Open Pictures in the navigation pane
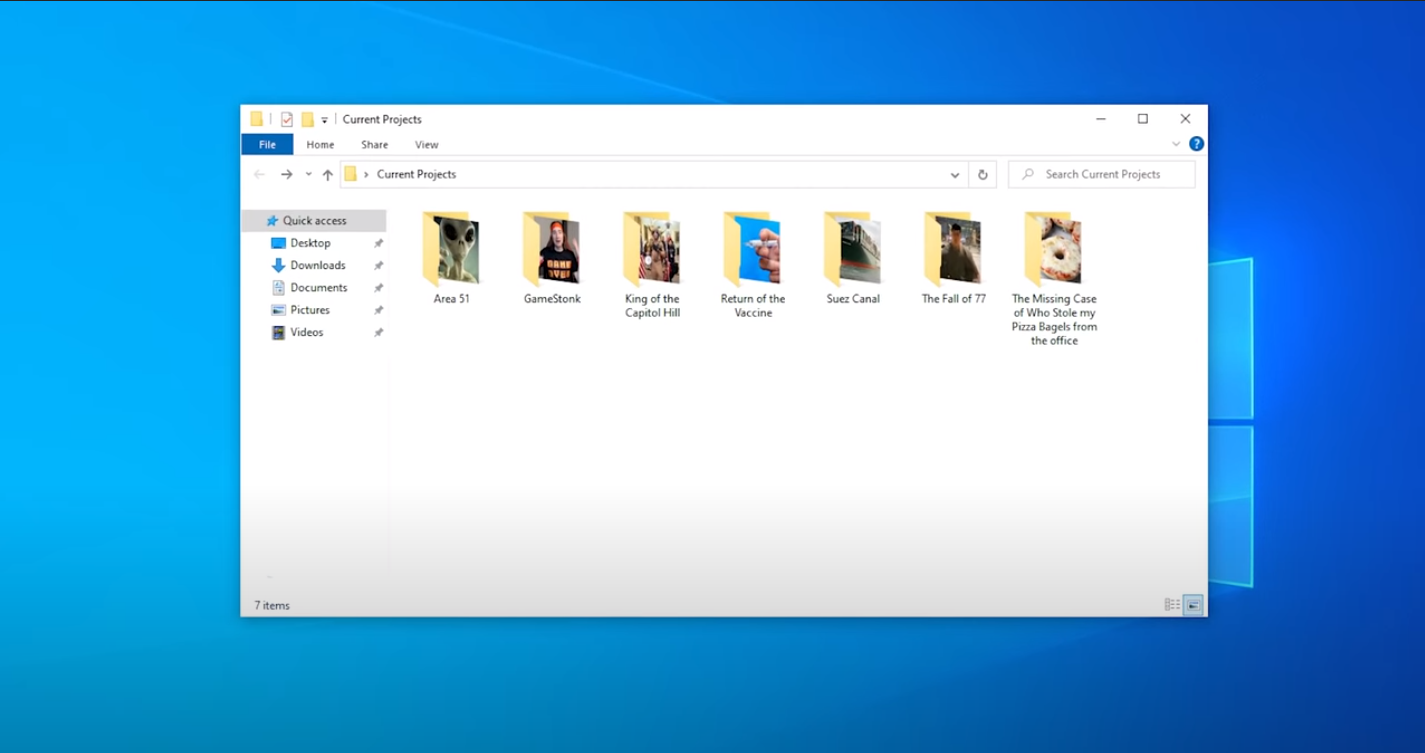The height and width of the screenshot is (753, 1425). pos(310,310)
